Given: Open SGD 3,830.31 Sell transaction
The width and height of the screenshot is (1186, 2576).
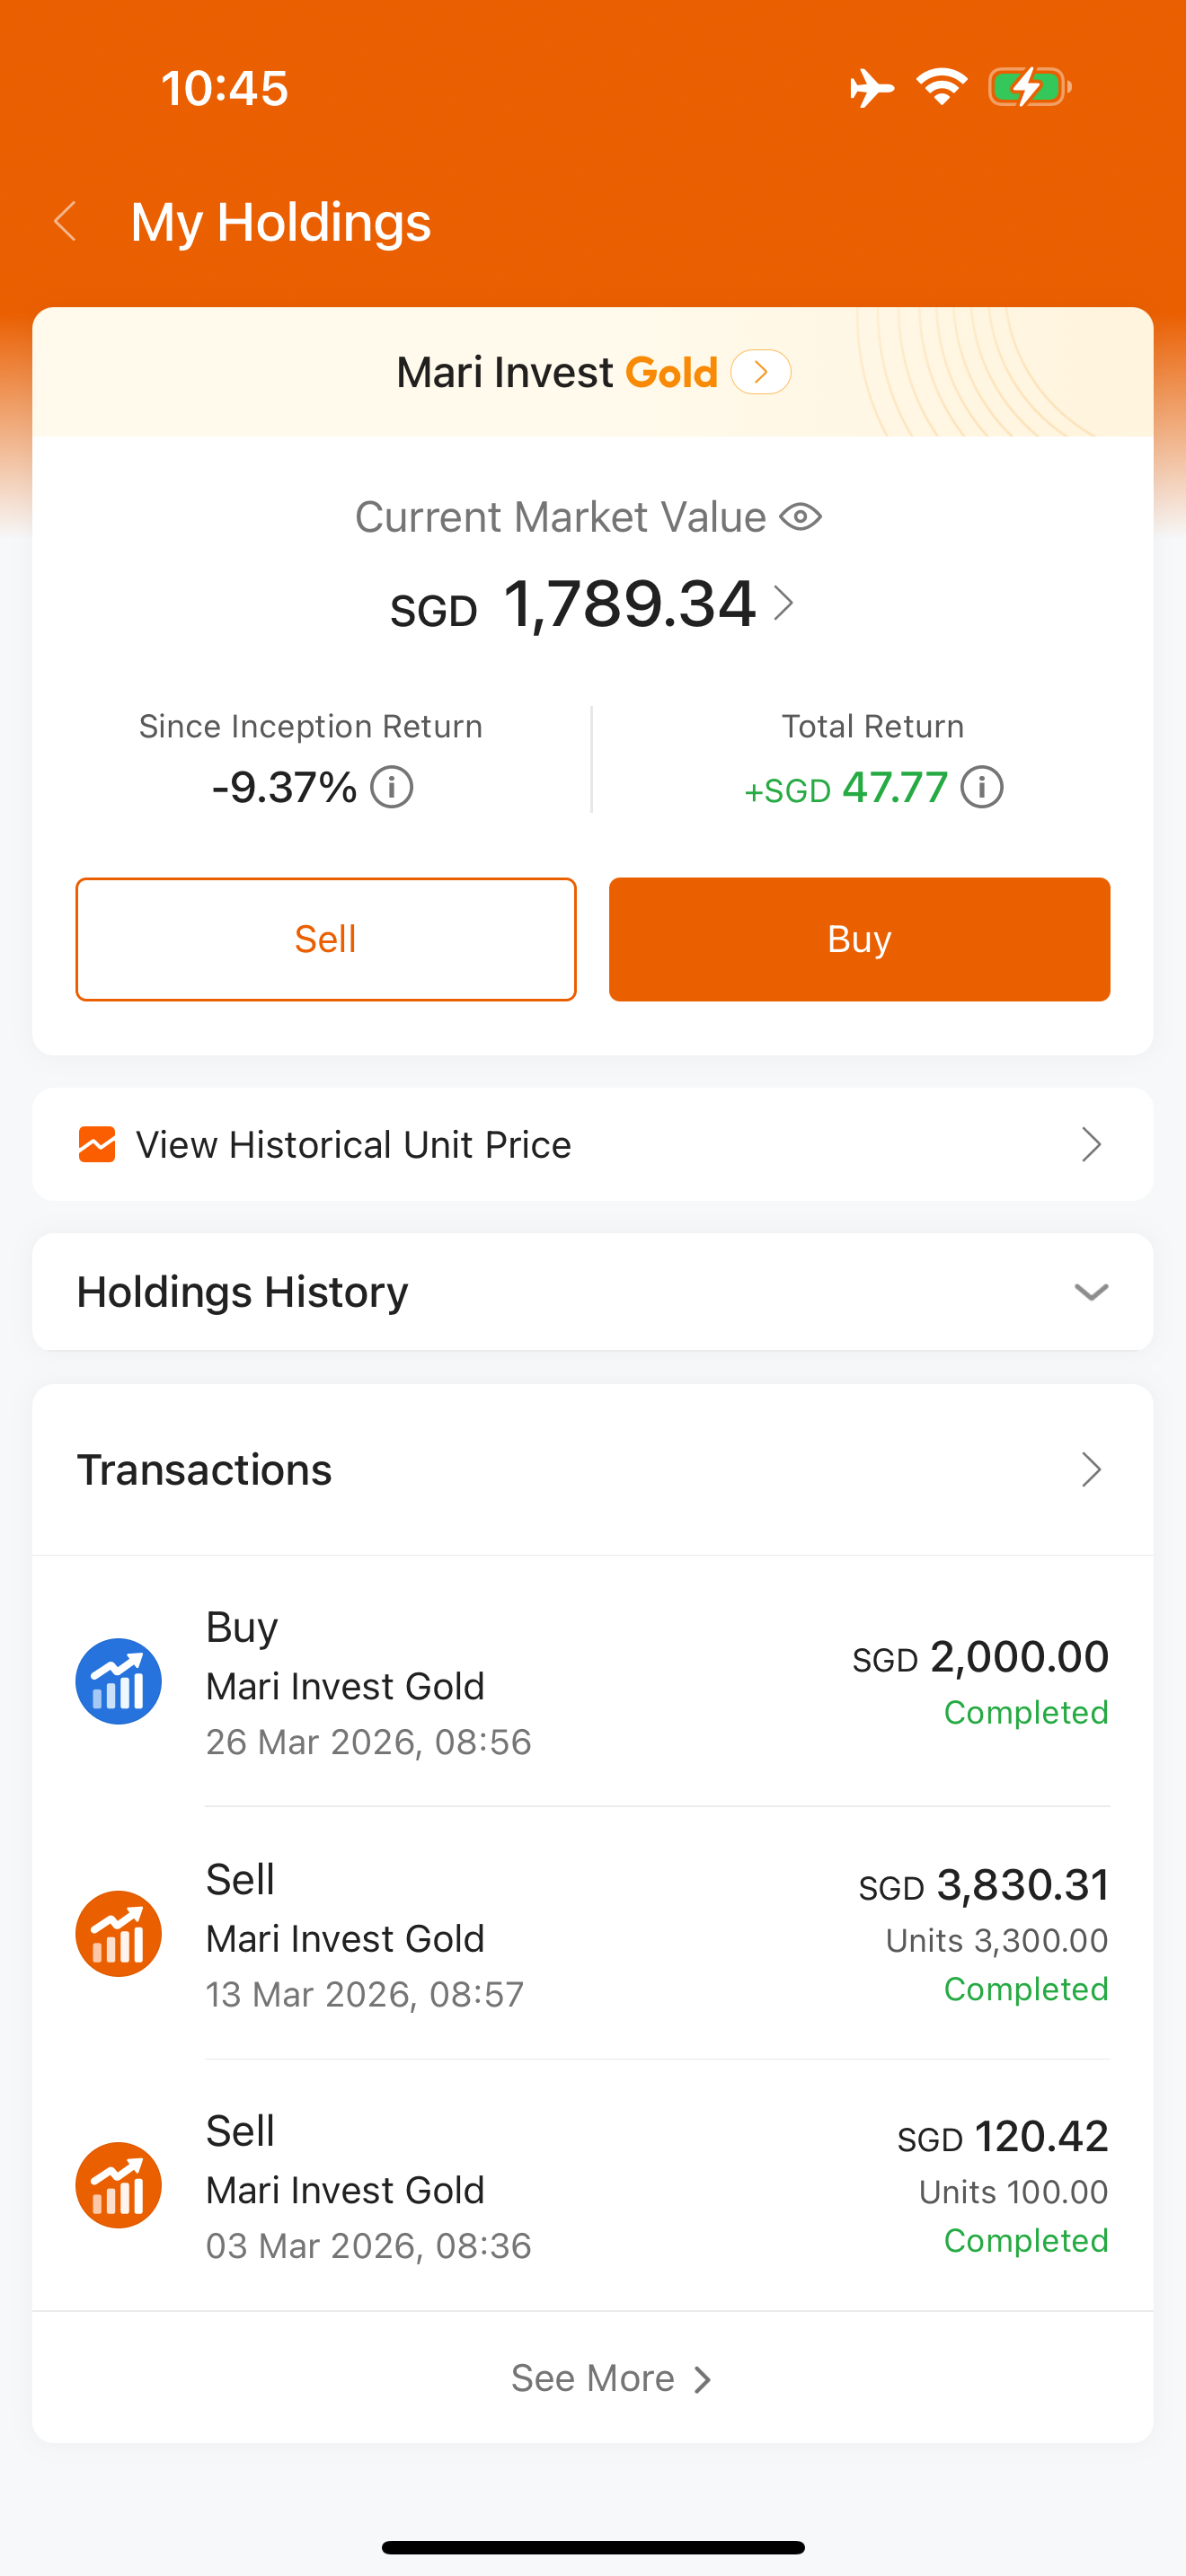Looking at the screenshot, I should [593, 1933].
